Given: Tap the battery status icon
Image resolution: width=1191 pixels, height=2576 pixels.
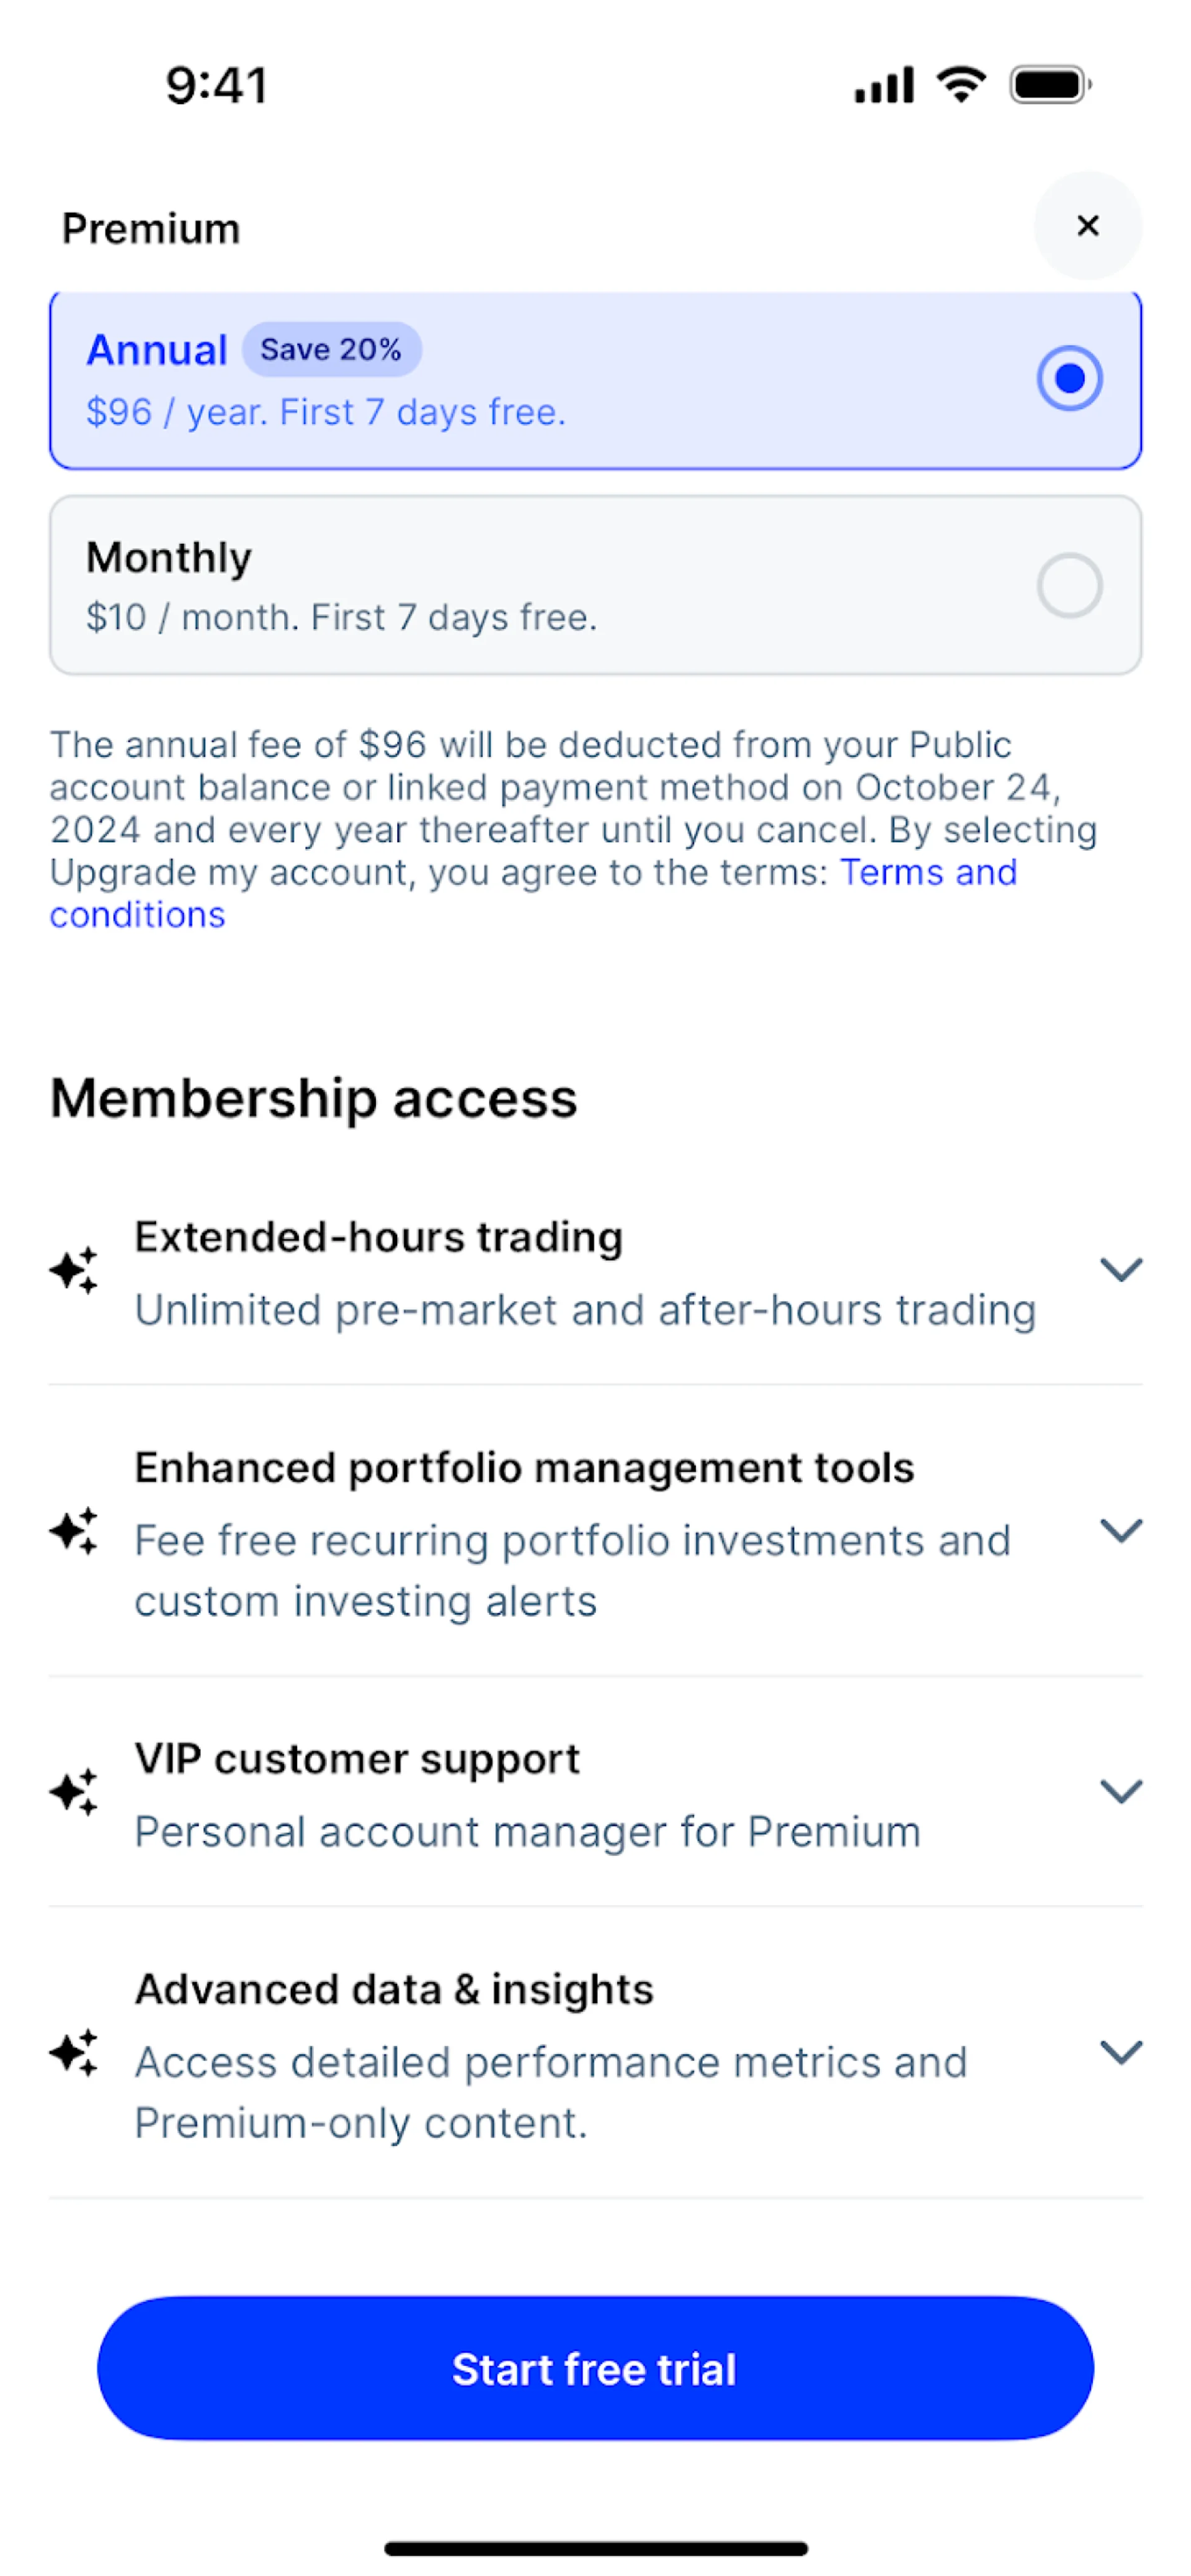Looking at the screenshot, I should [x=1049, y=85].
